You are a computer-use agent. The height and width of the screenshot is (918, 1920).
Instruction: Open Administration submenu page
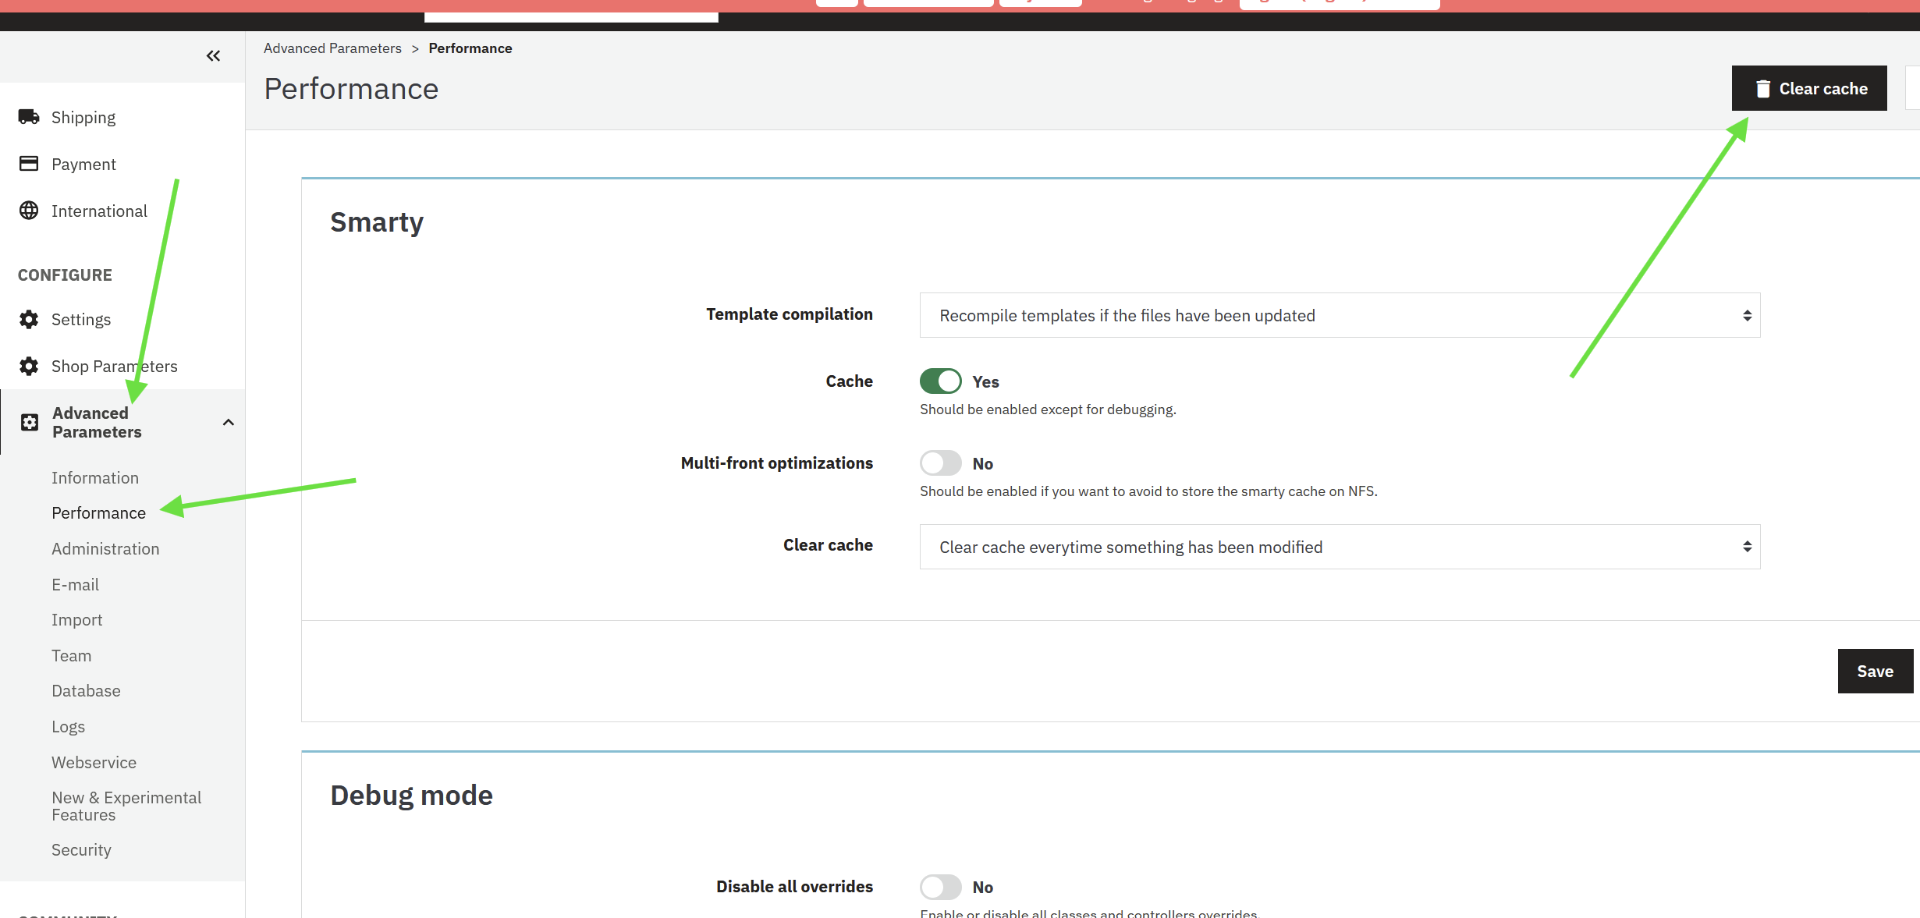click(105, 549)
